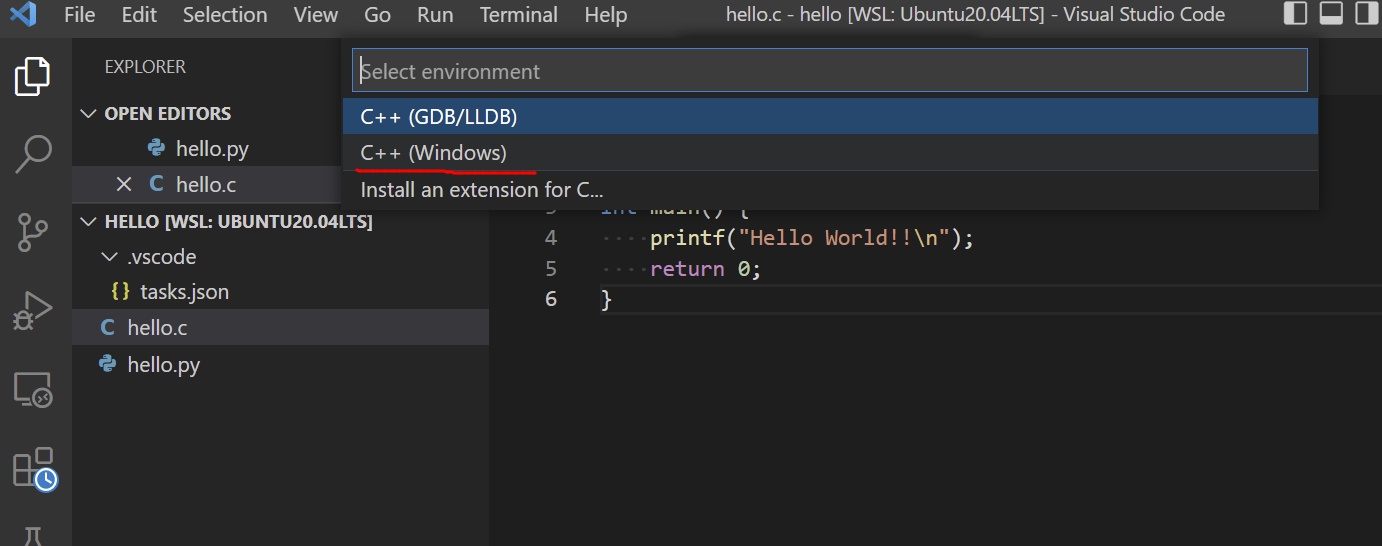Open the Source Control view
The height and width of the screenshot is (546, 1382).
[x=33, y=232]
